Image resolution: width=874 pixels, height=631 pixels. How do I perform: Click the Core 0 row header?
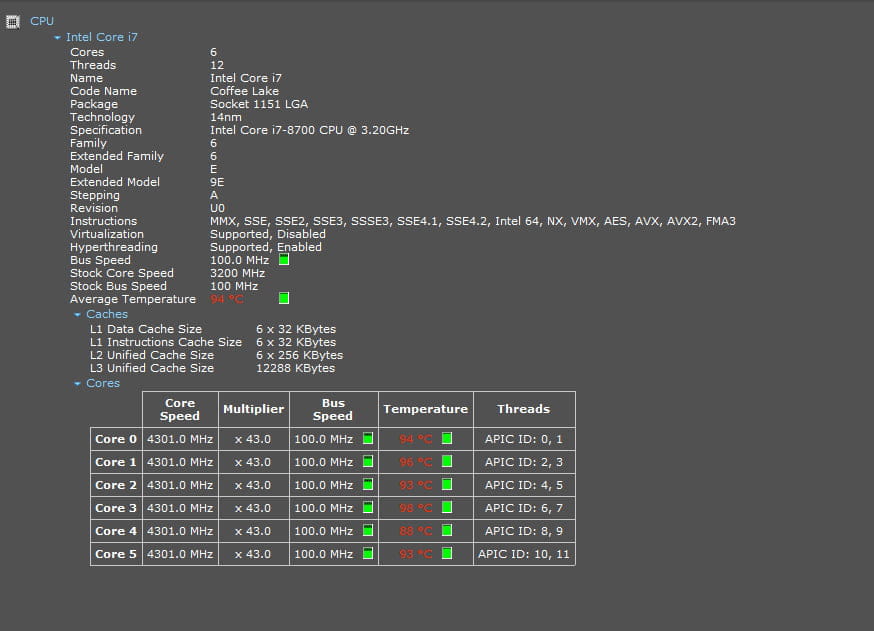point(116,439)
